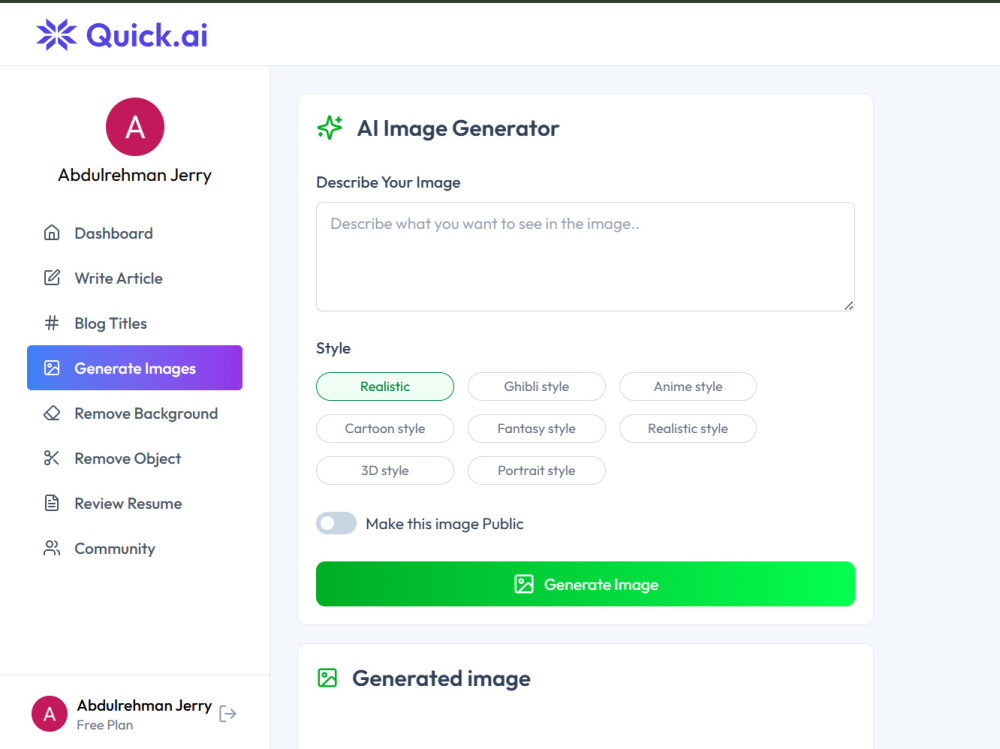1000x749 pixels.
Task: Click the text area resize handle corner
Action: 848,306
